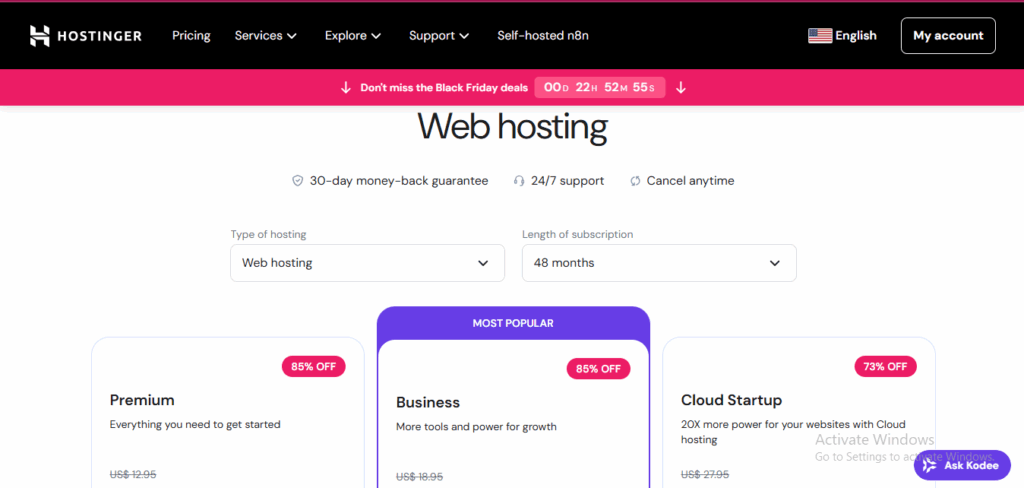Click the 'Length of subscription' label
Image resolution: width=1024 pixels, height=488 pixels.
[577, 234]
